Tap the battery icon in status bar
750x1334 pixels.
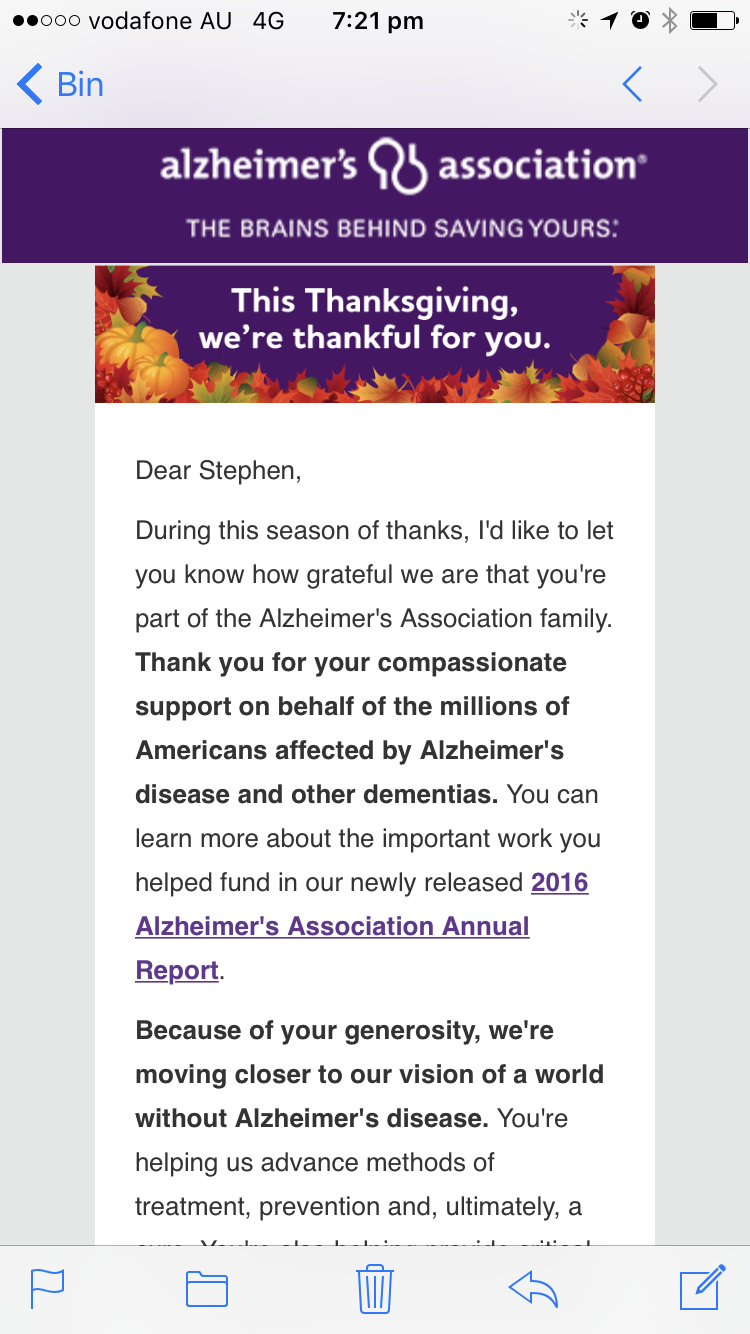click(711, 20)
